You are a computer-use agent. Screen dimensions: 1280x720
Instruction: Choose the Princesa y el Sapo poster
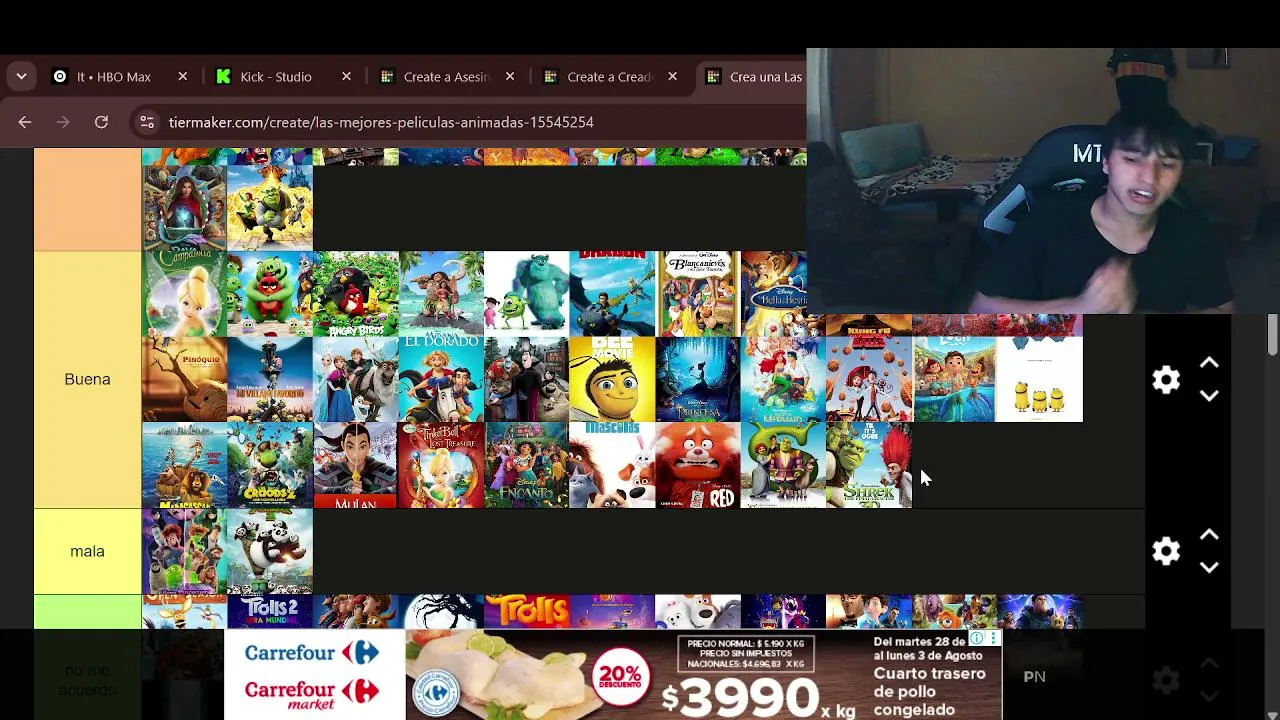(x=698, y=380)
